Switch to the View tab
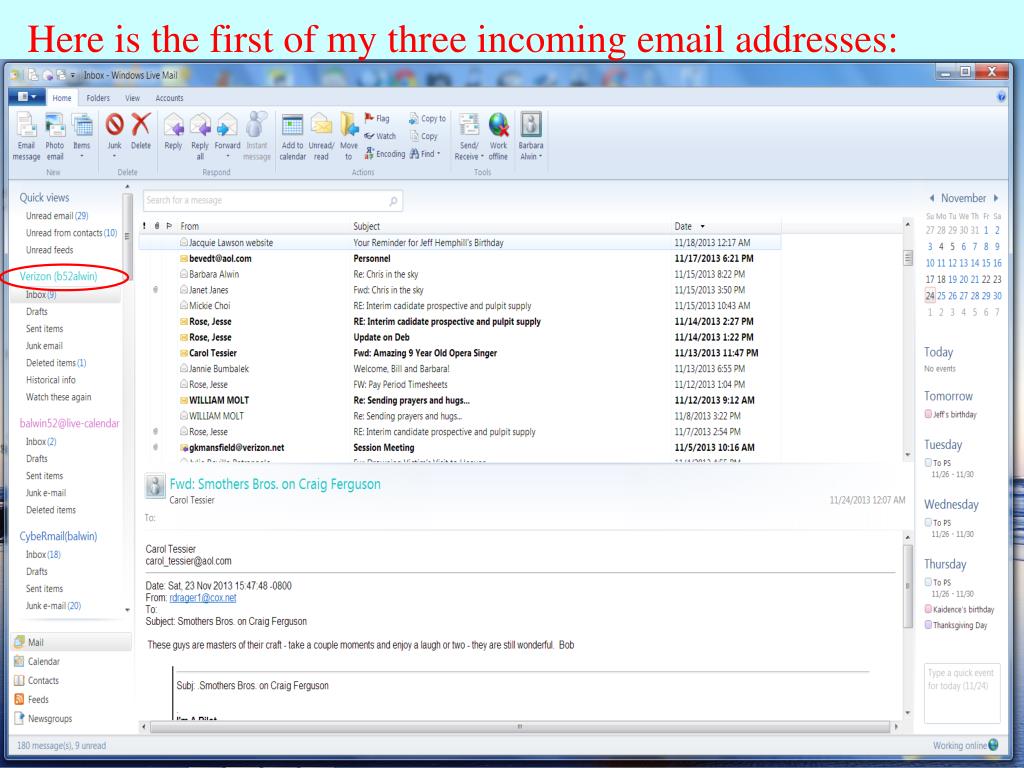This screenshot has width=1024, height=768. point(133,98)
